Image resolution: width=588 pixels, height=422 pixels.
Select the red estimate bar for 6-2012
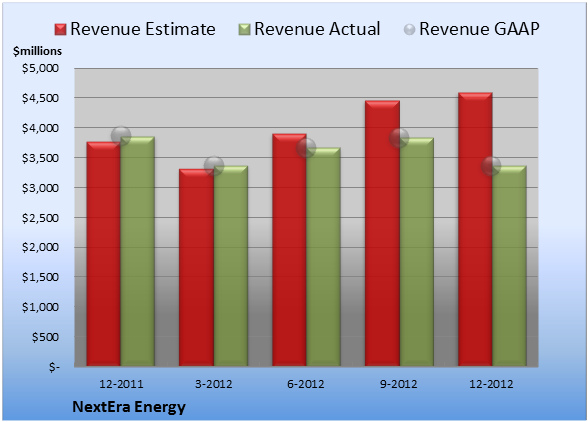coord(290,250)
